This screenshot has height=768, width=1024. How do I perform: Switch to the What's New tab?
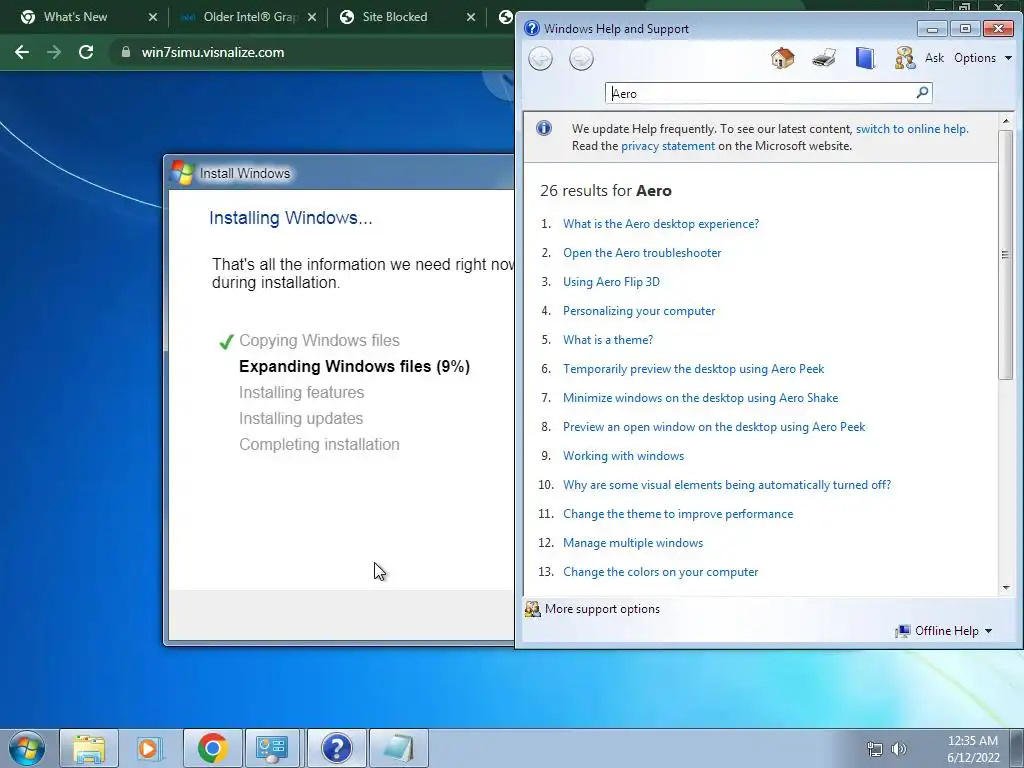point(75,17)
